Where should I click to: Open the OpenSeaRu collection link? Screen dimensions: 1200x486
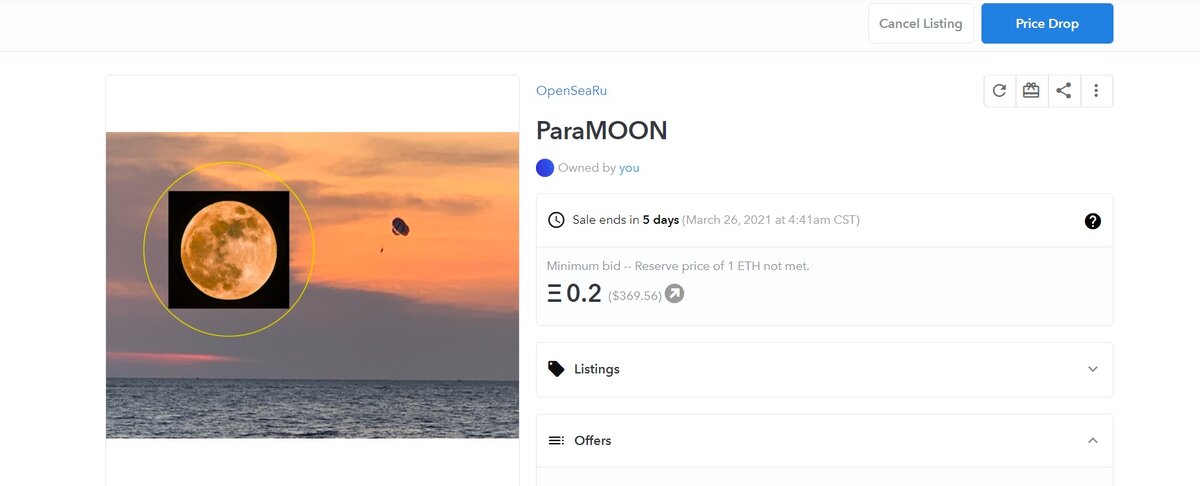(571, 91)
